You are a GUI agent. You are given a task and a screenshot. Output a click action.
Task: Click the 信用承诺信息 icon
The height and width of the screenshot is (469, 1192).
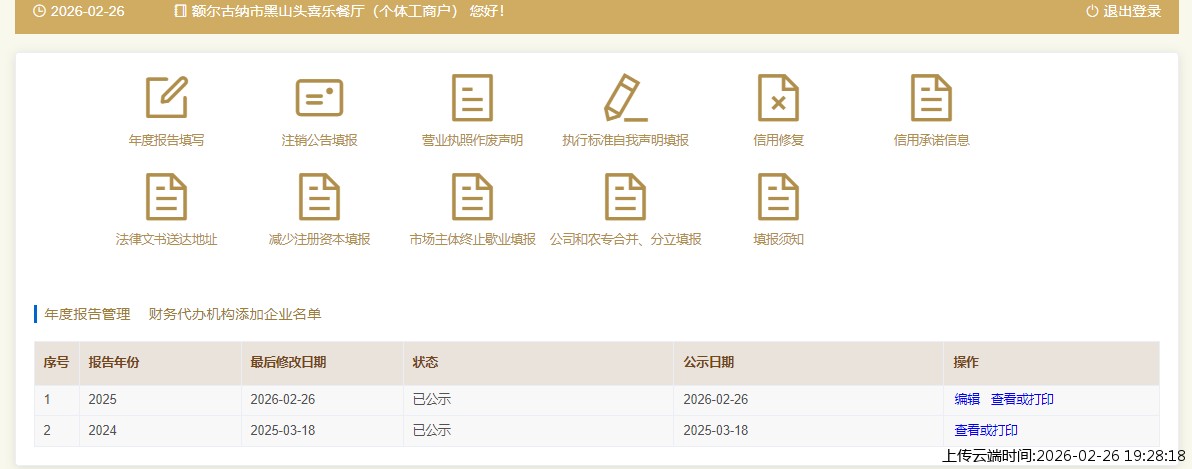pyautogui.click(x=931, y=98)
